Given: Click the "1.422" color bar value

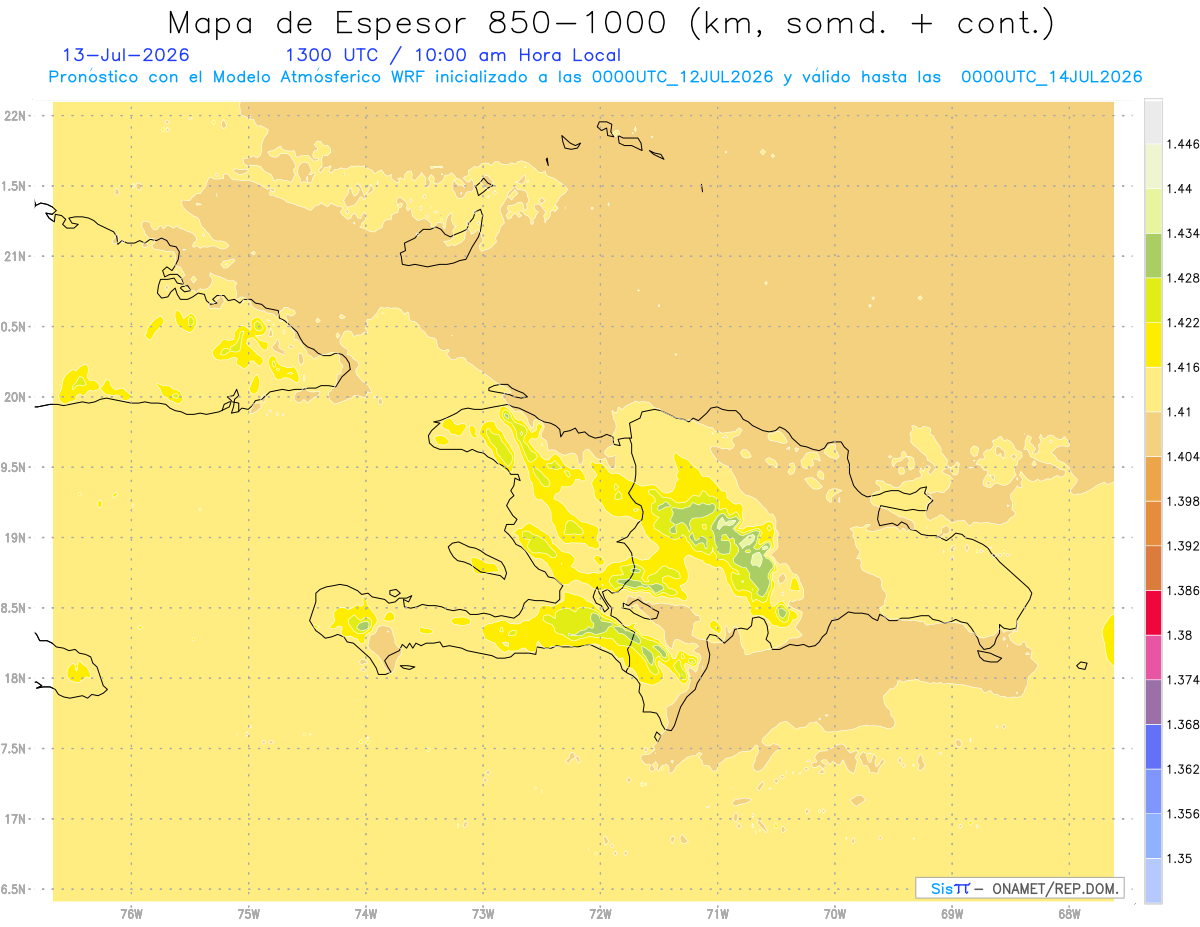Looking at the screenshot, I should click(1183, 323).
